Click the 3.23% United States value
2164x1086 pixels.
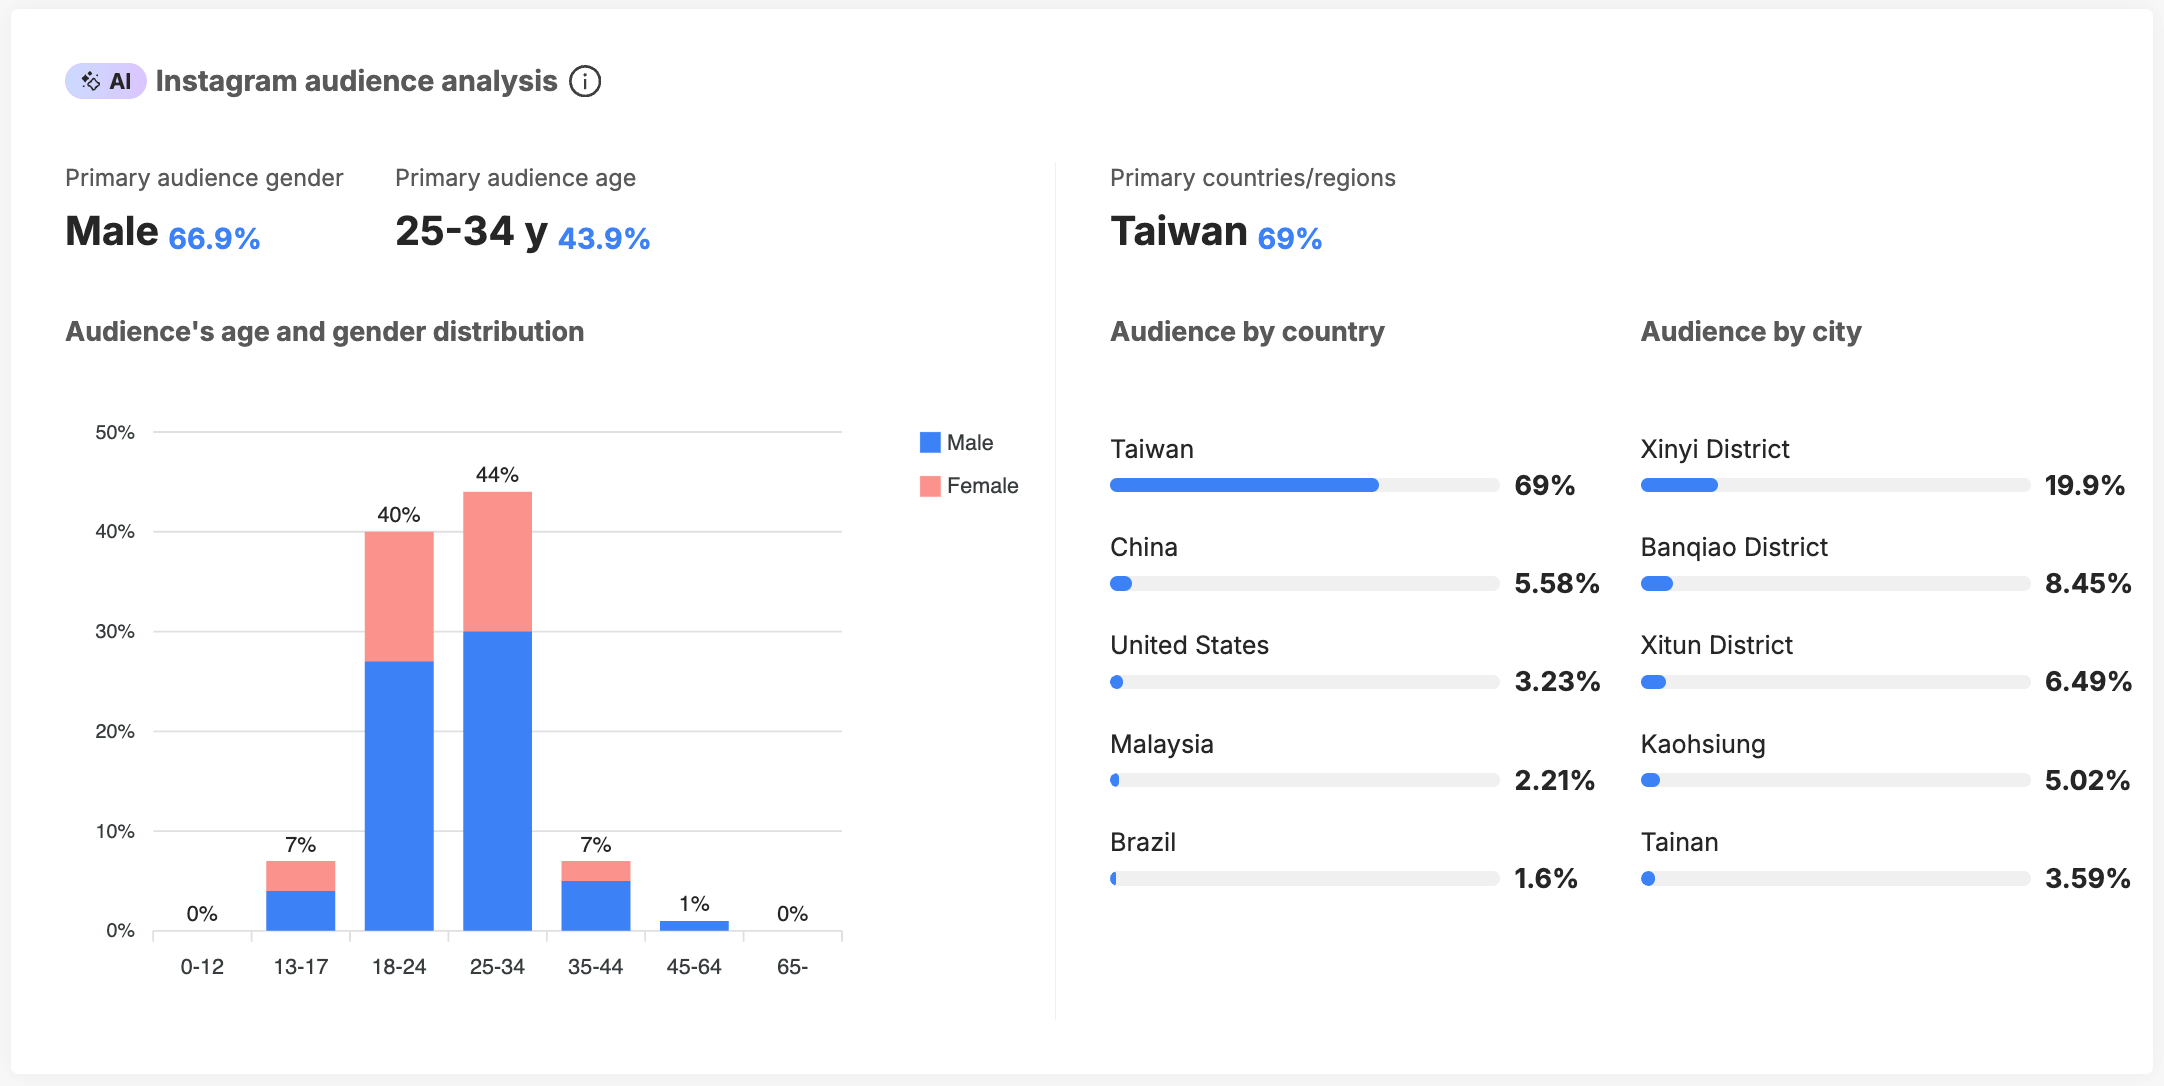pos(1557,682)
